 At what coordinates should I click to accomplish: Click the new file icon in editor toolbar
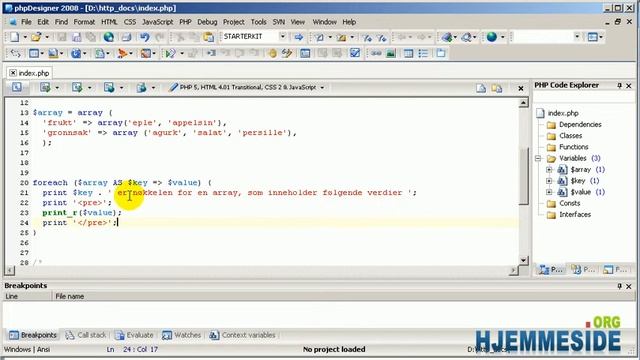(x=481, y=88)
